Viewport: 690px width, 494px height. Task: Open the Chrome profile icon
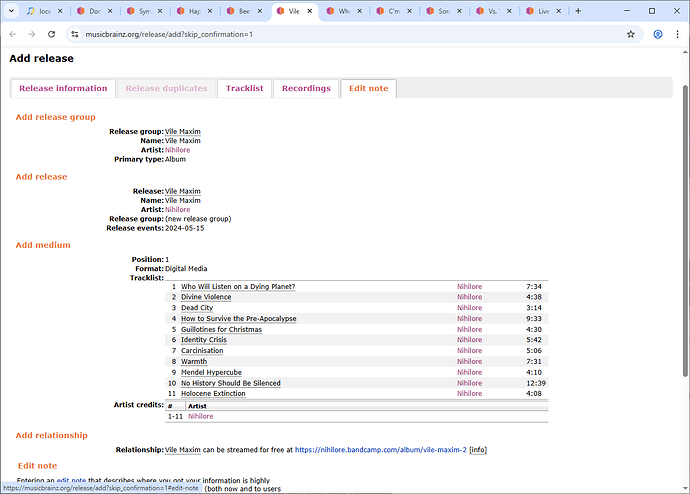(x=657, y=34)
